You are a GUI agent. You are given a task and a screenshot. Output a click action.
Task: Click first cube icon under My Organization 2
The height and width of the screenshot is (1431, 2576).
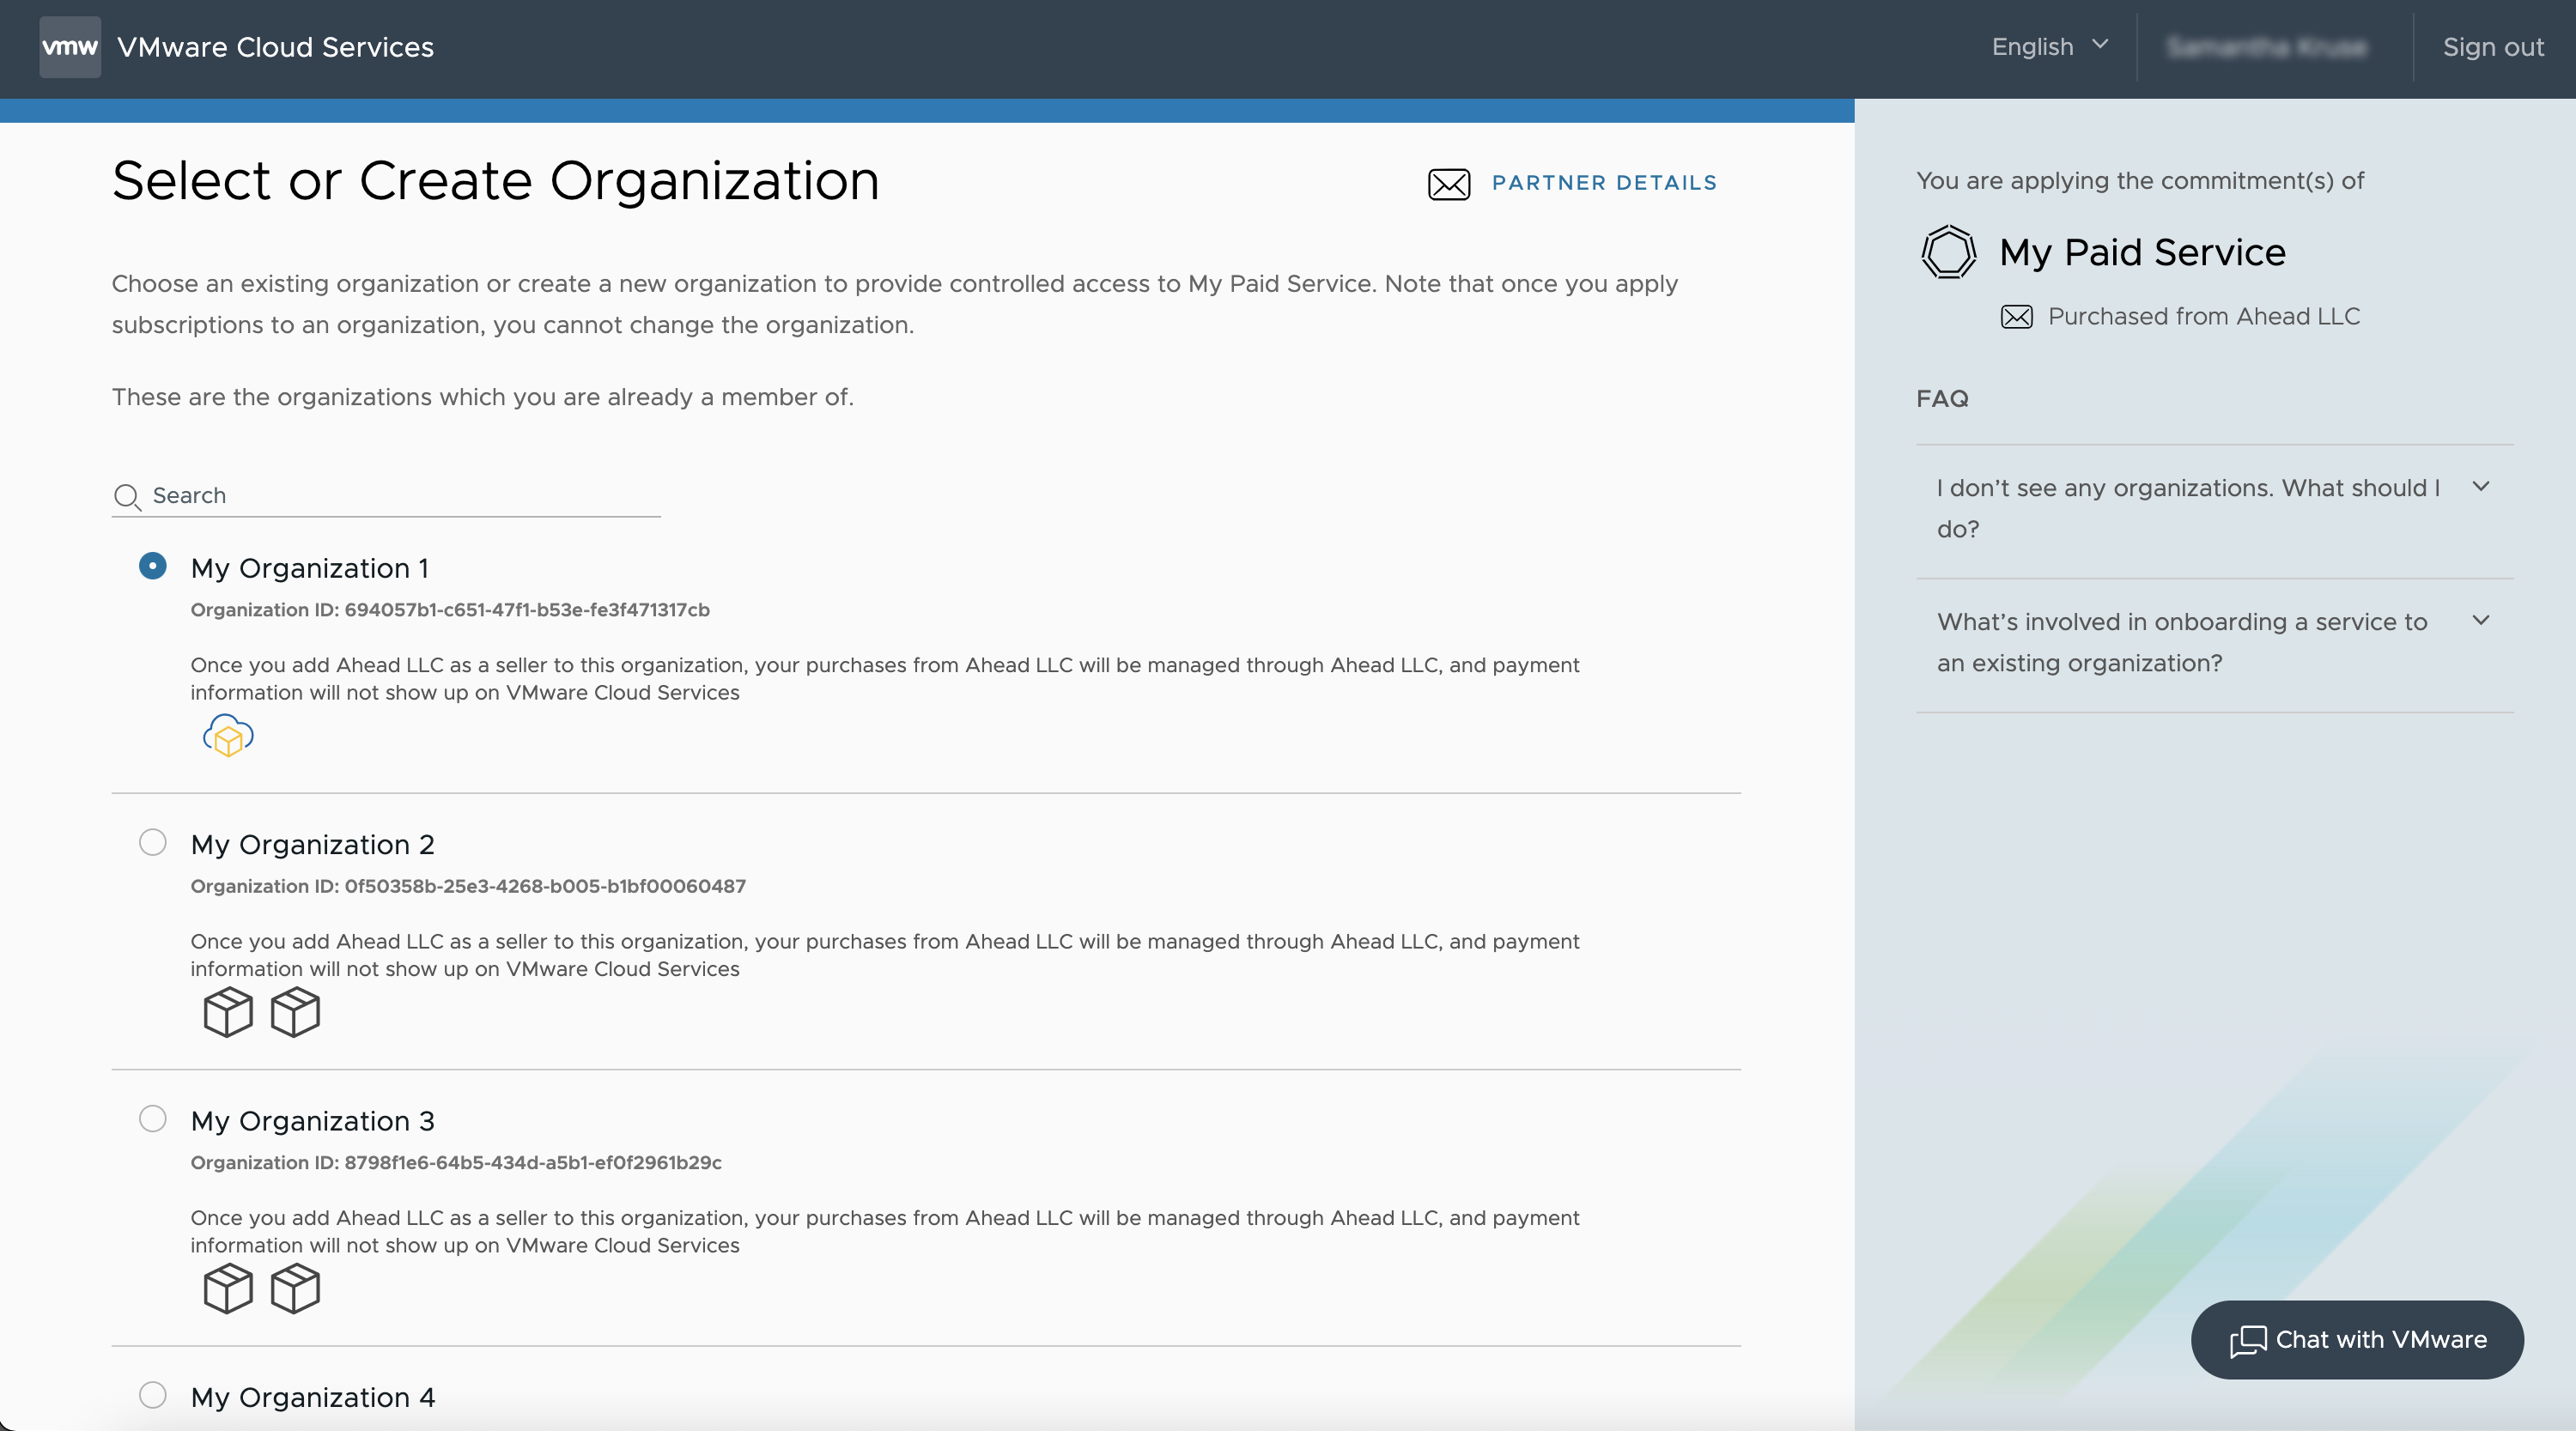pyautogui.click(x=228, y=1012)
